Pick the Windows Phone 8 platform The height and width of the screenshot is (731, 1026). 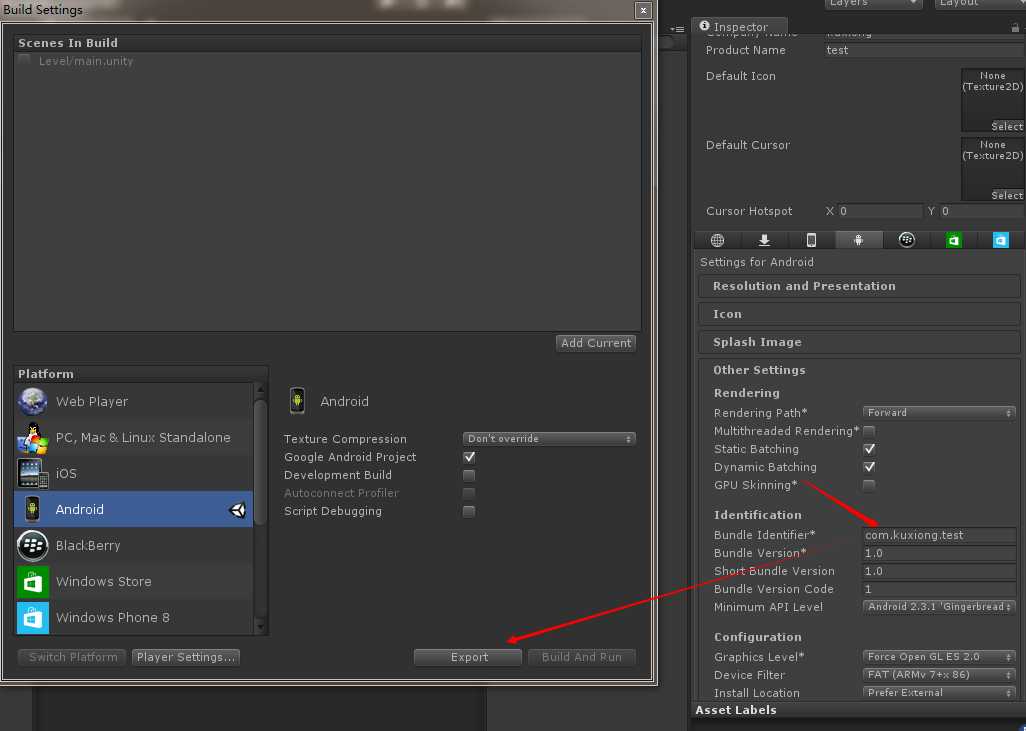click(133, 617)
